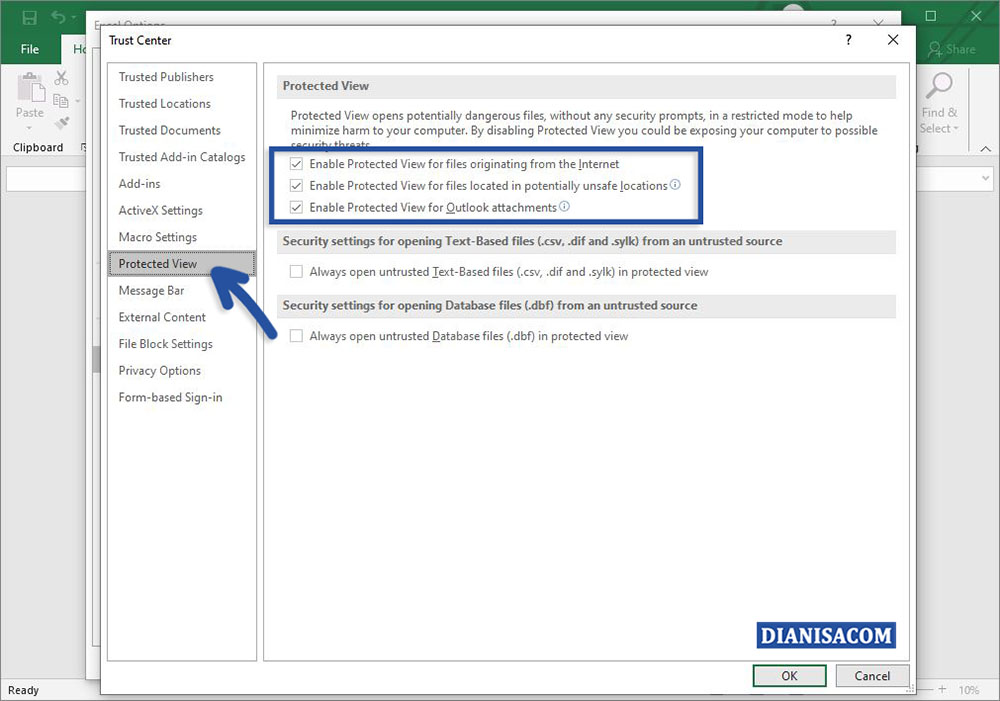Select Protected View category

[182, 263]
